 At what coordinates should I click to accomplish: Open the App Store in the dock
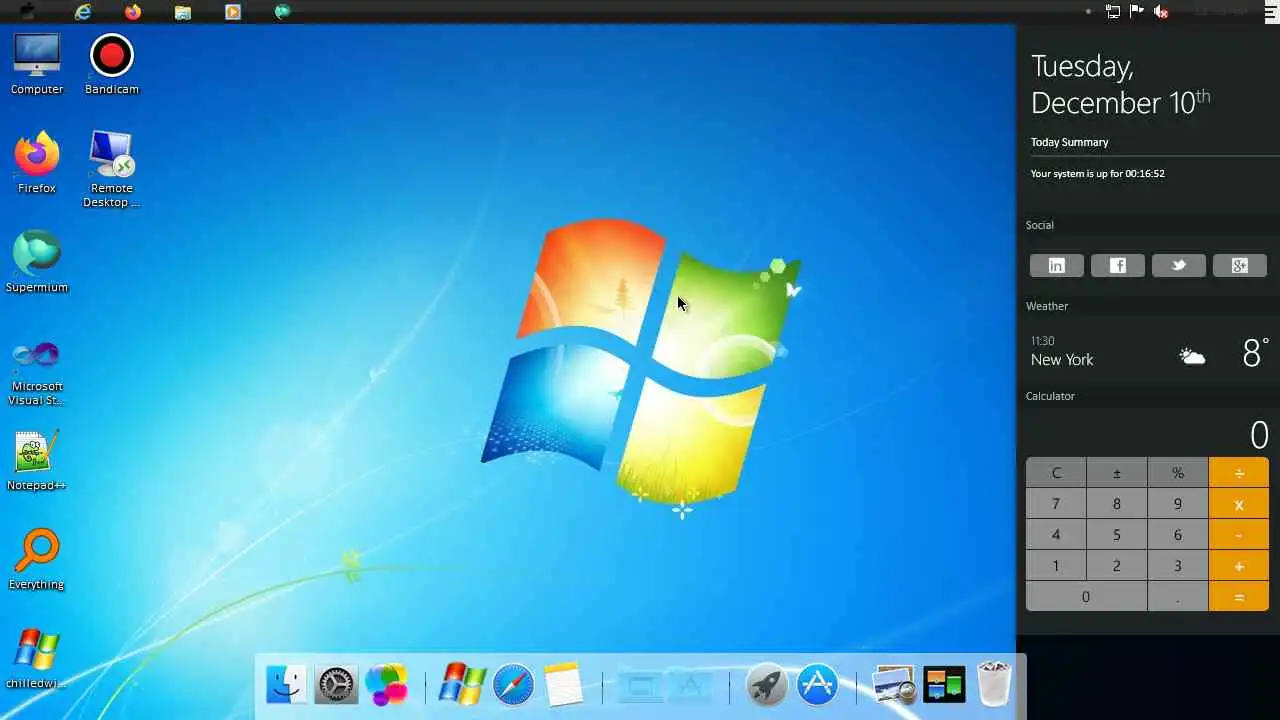tap(817, 685)
